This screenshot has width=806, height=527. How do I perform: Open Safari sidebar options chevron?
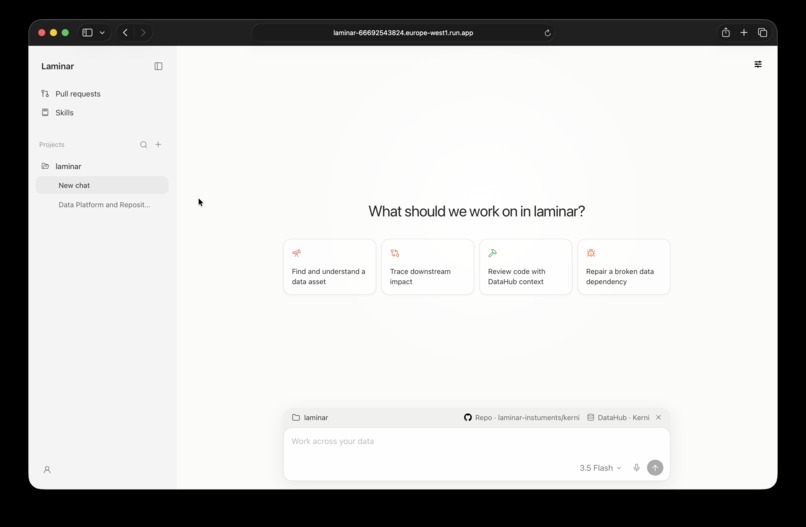[102, 32]
